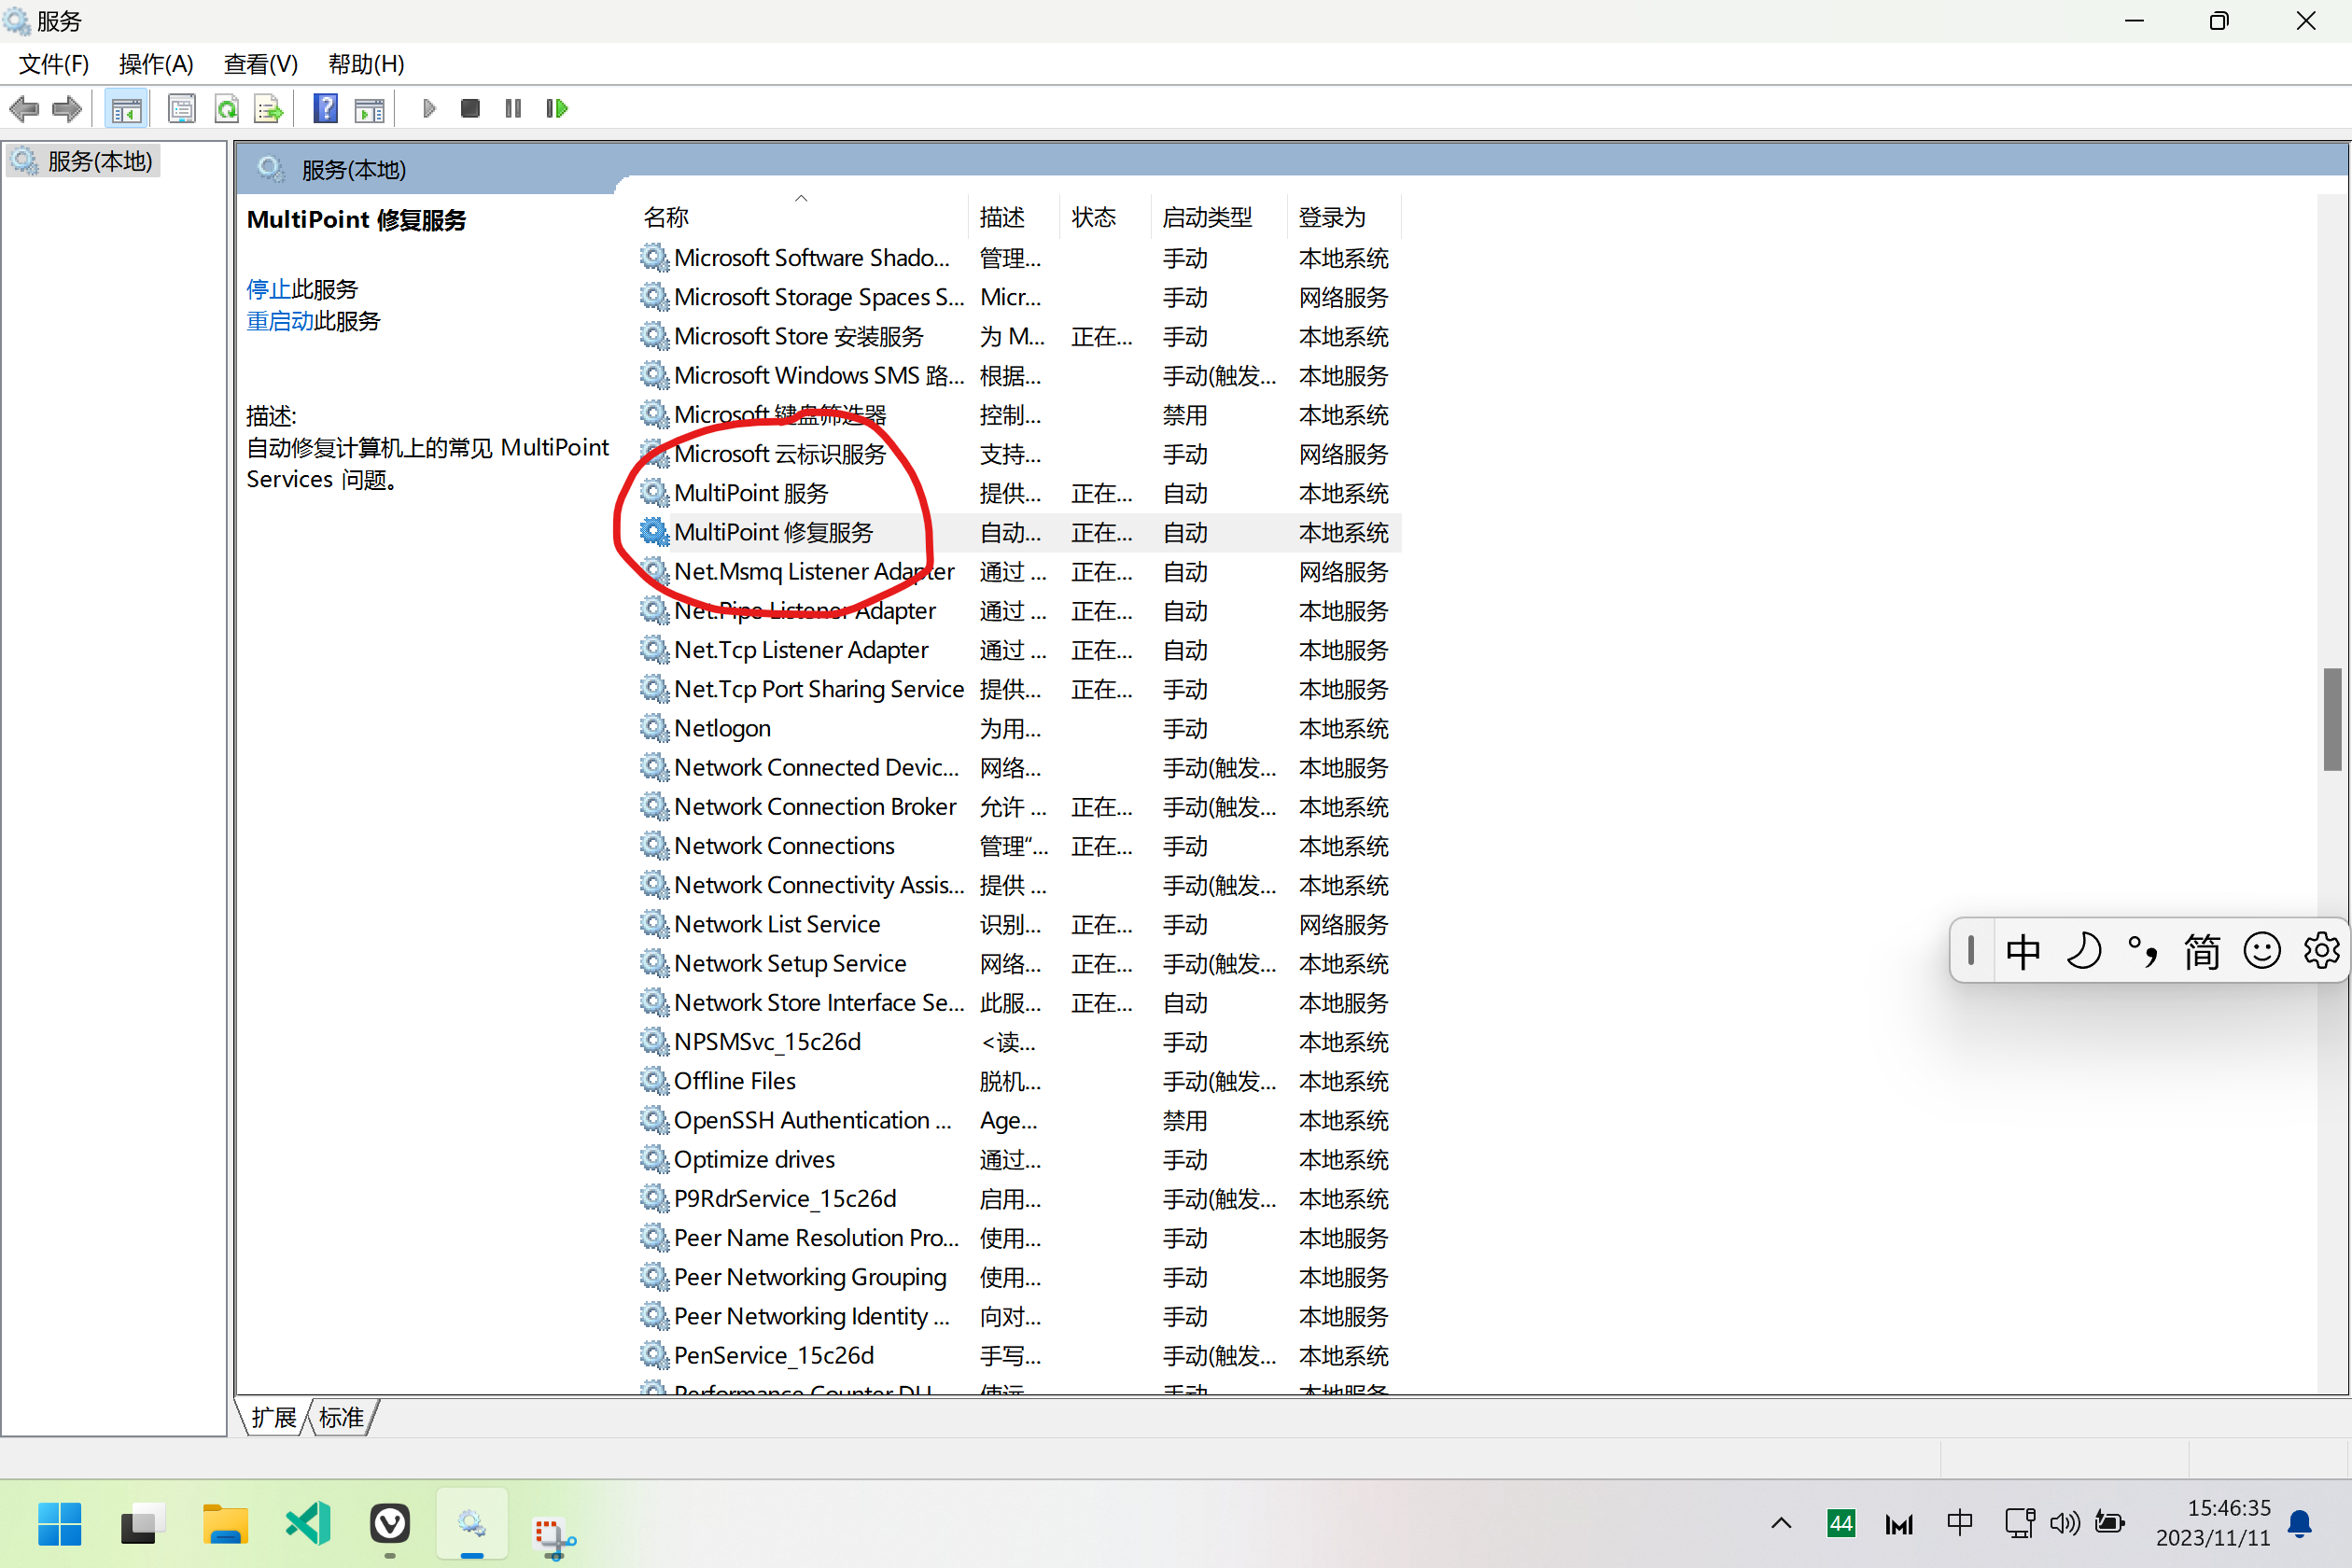Open IME settings gear icon
2352x1568 pixels.
point(2320,951)
